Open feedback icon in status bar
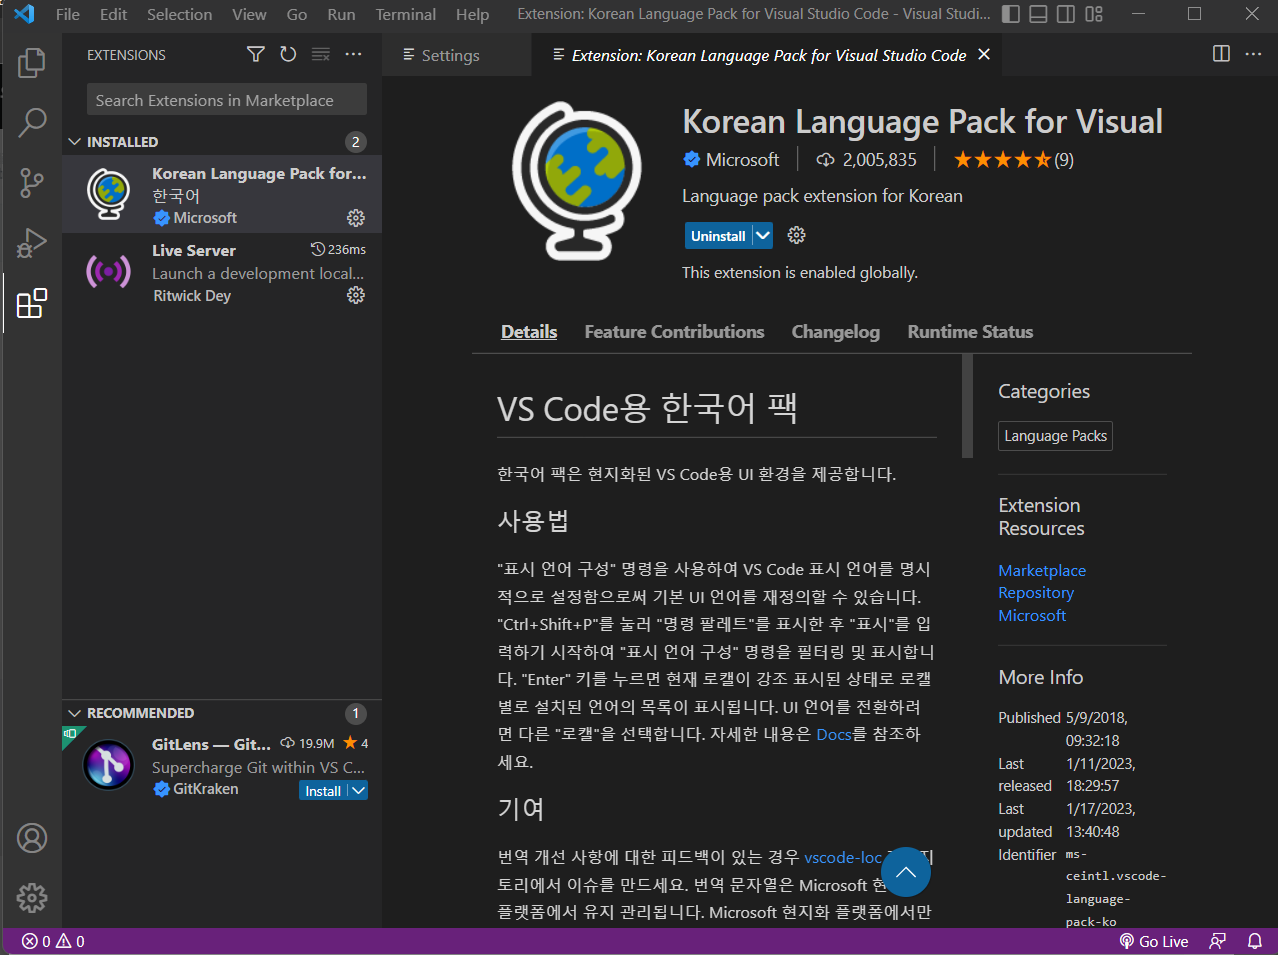Viewport: 1278px width, 955px height. click(x=1217, y=941)
